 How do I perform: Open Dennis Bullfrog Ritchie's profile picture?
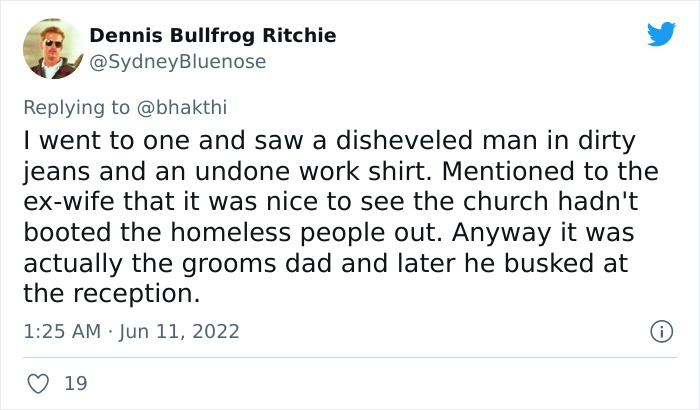click(x=51, y=47)
